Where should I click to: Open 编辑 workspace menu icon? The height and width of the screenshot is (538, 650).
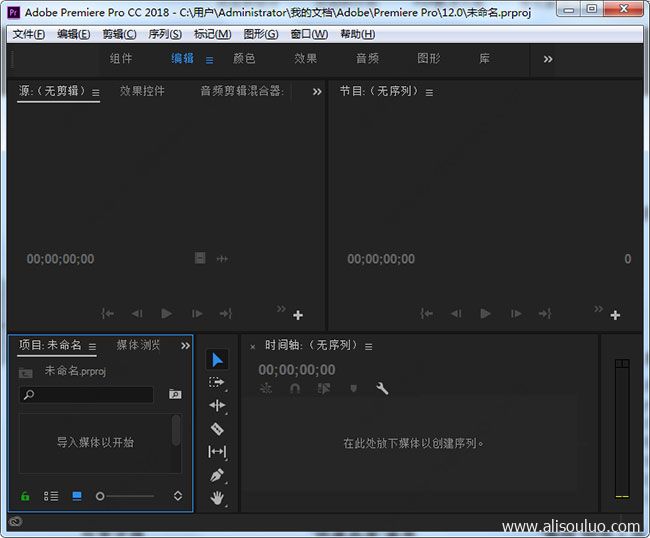(x=210, y=61)
